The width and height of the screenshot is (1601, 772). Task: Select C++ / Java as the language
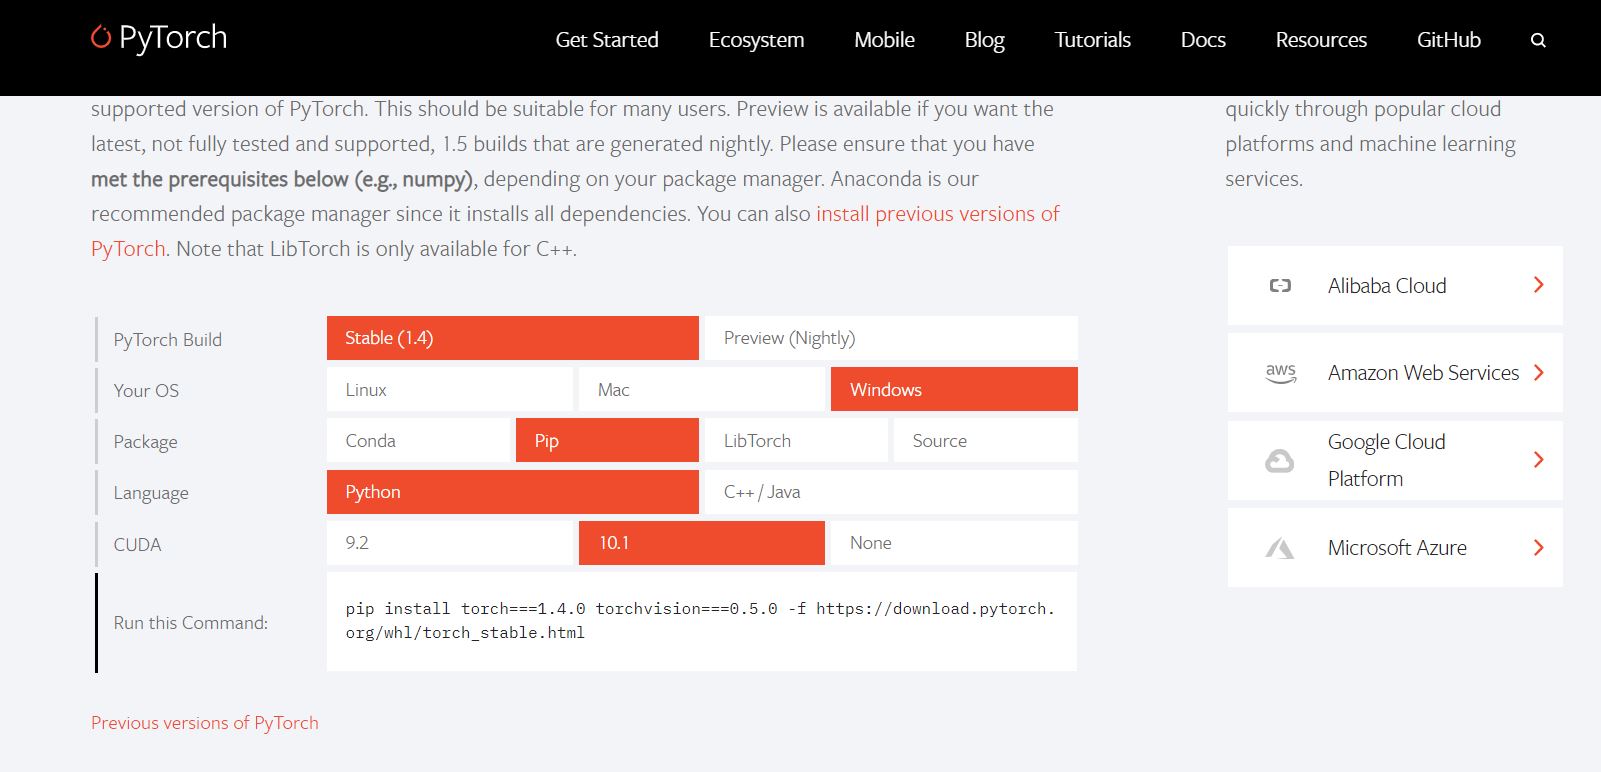pyautogui.click(x=891, y=492)
